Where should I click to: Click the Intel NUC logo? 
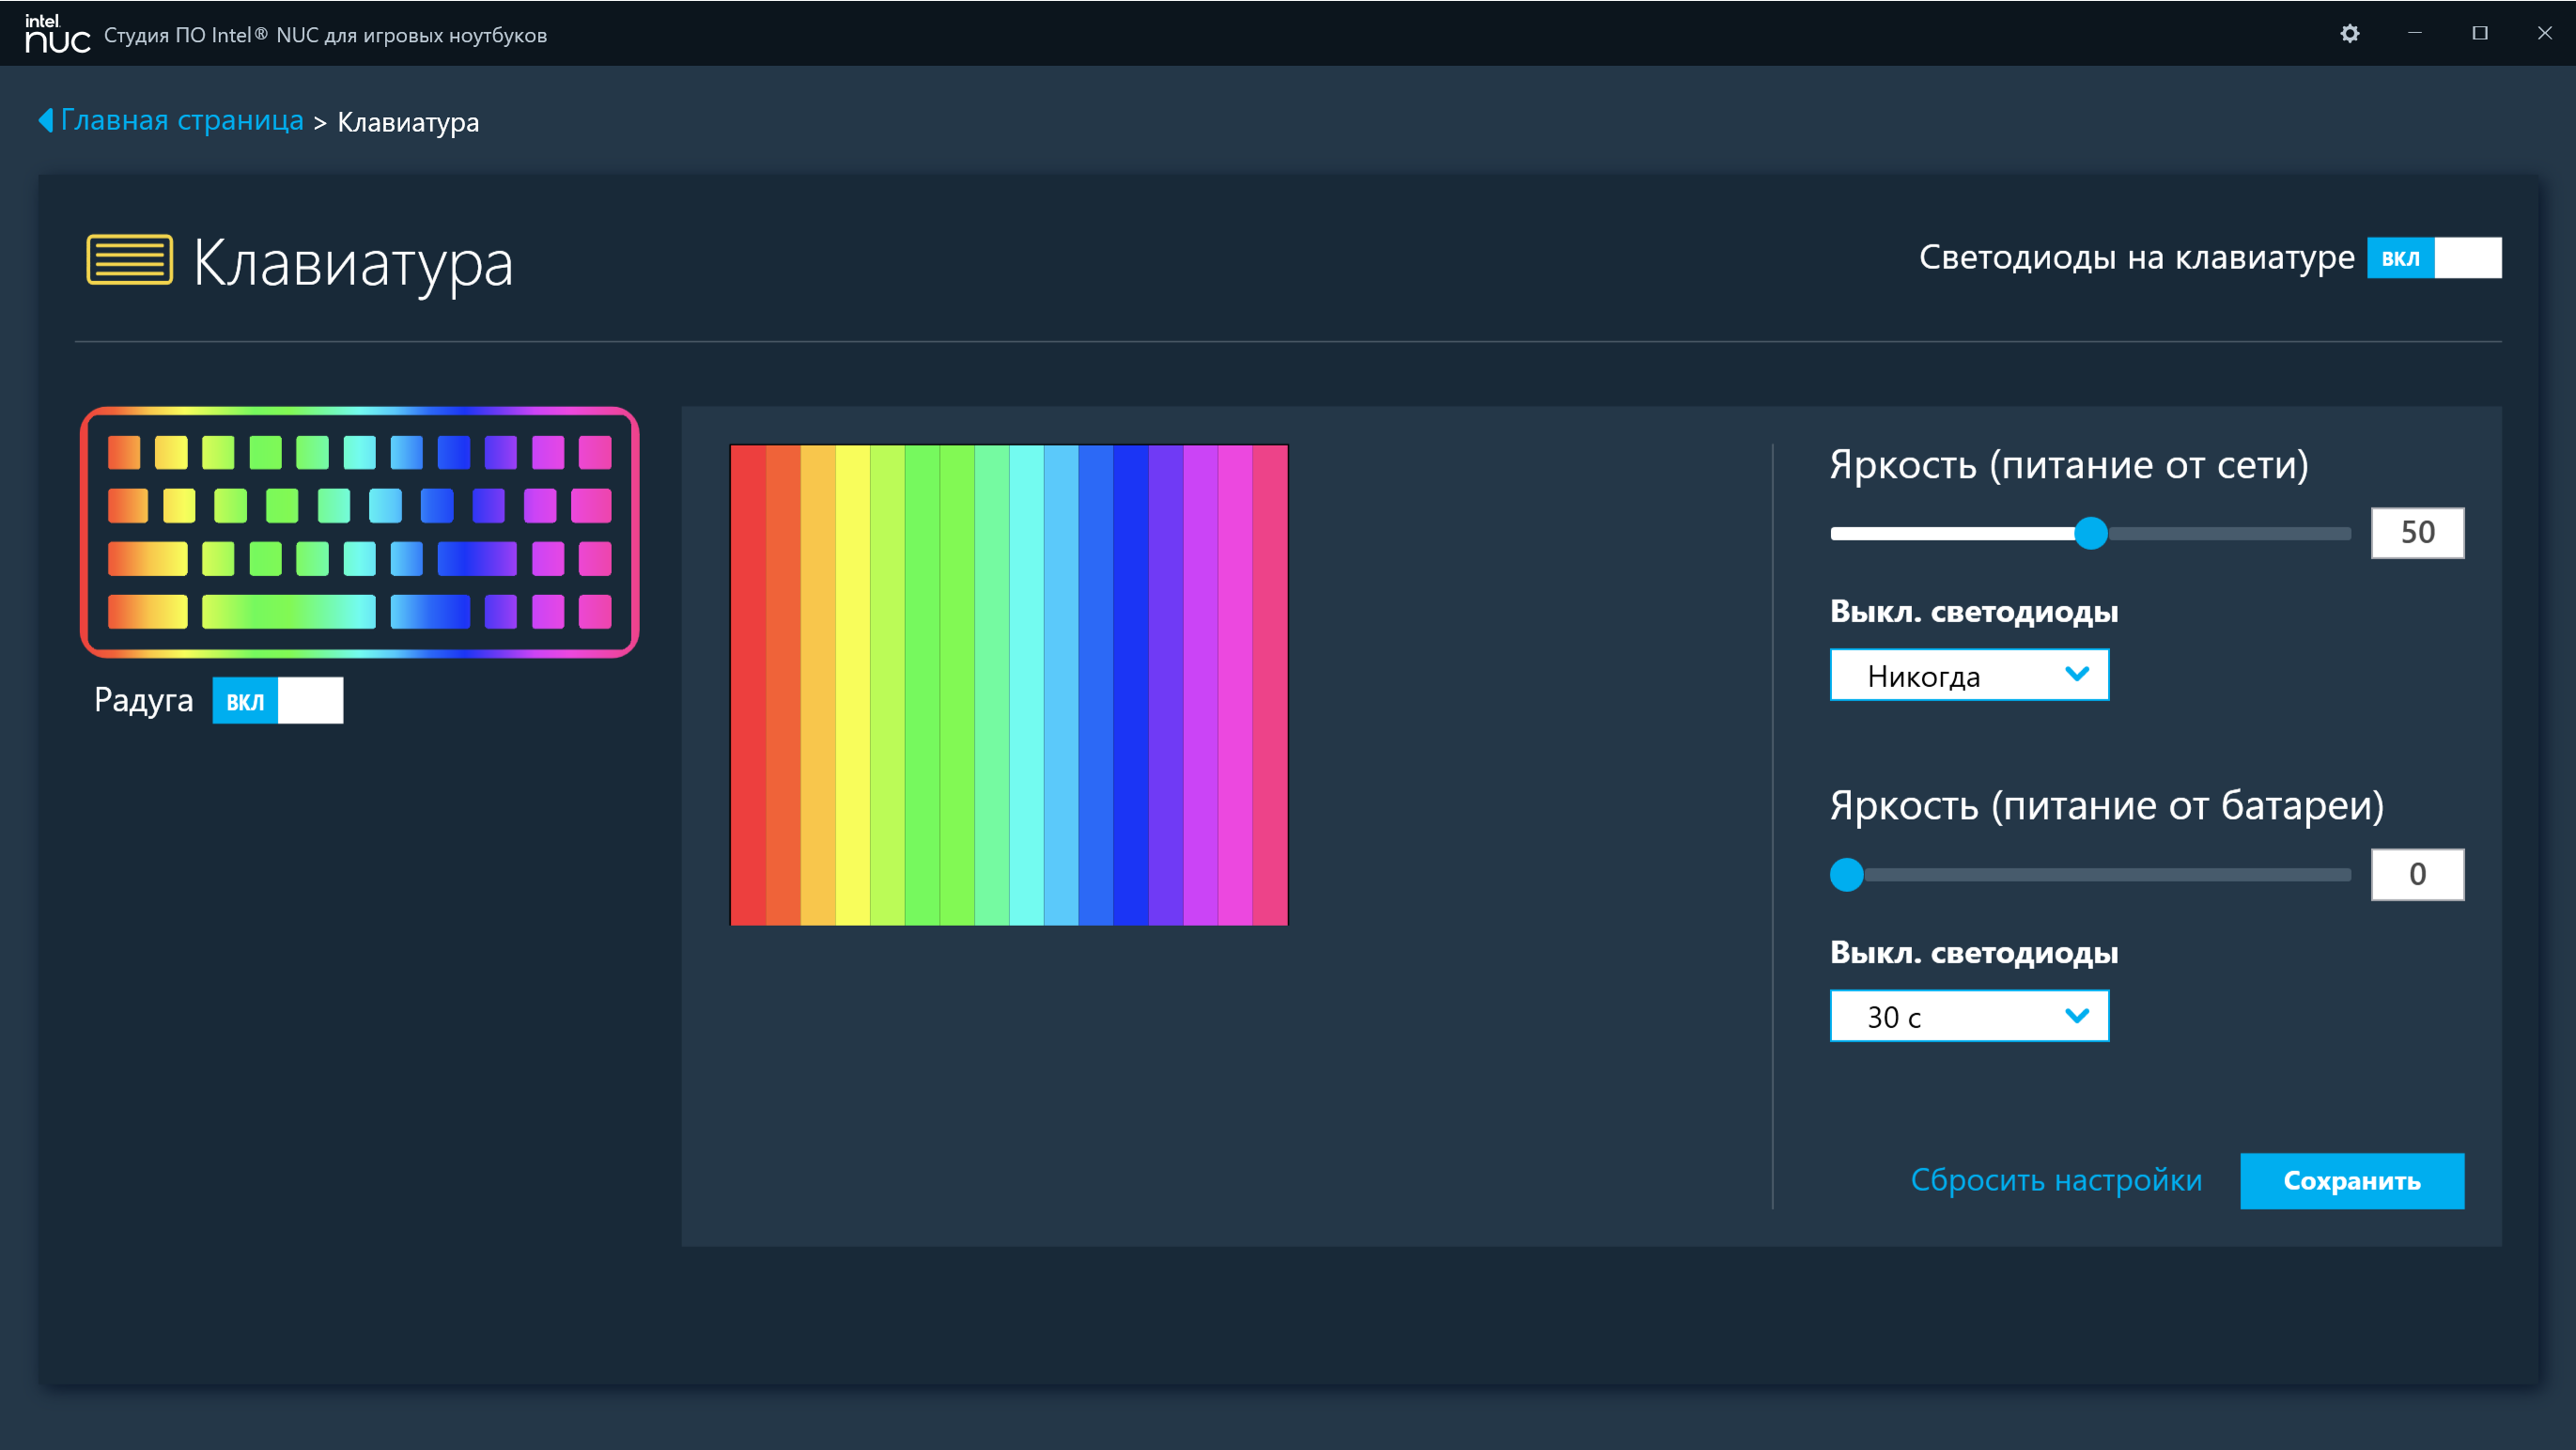[x=56, y=34]
